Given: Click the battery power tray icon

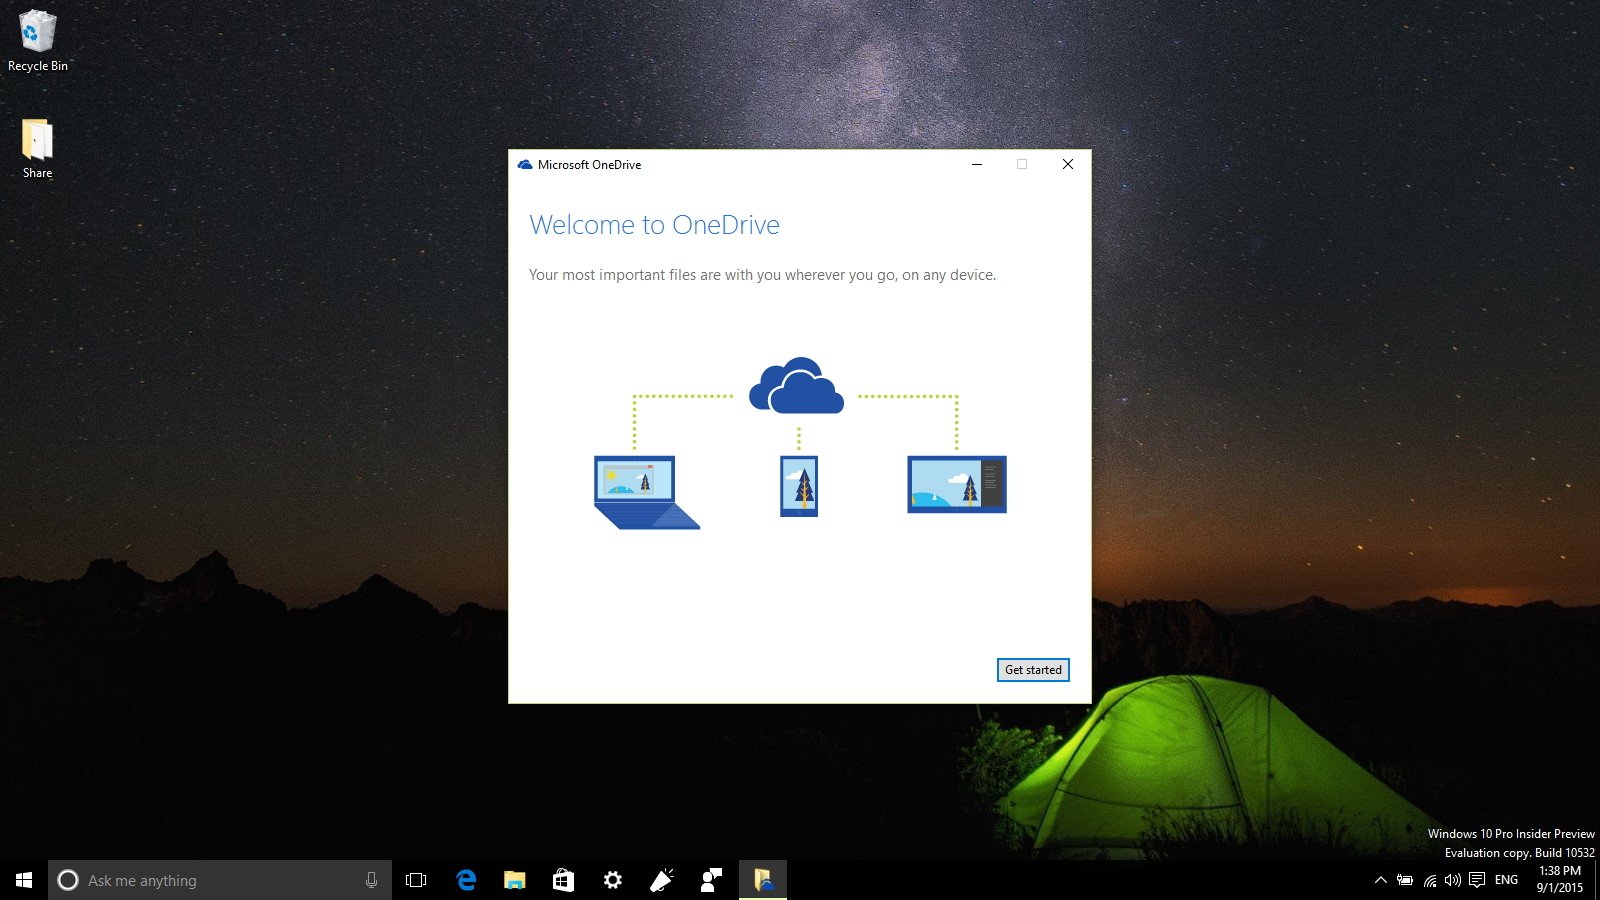Looking at the screenshot, I should click(1405, 880).
